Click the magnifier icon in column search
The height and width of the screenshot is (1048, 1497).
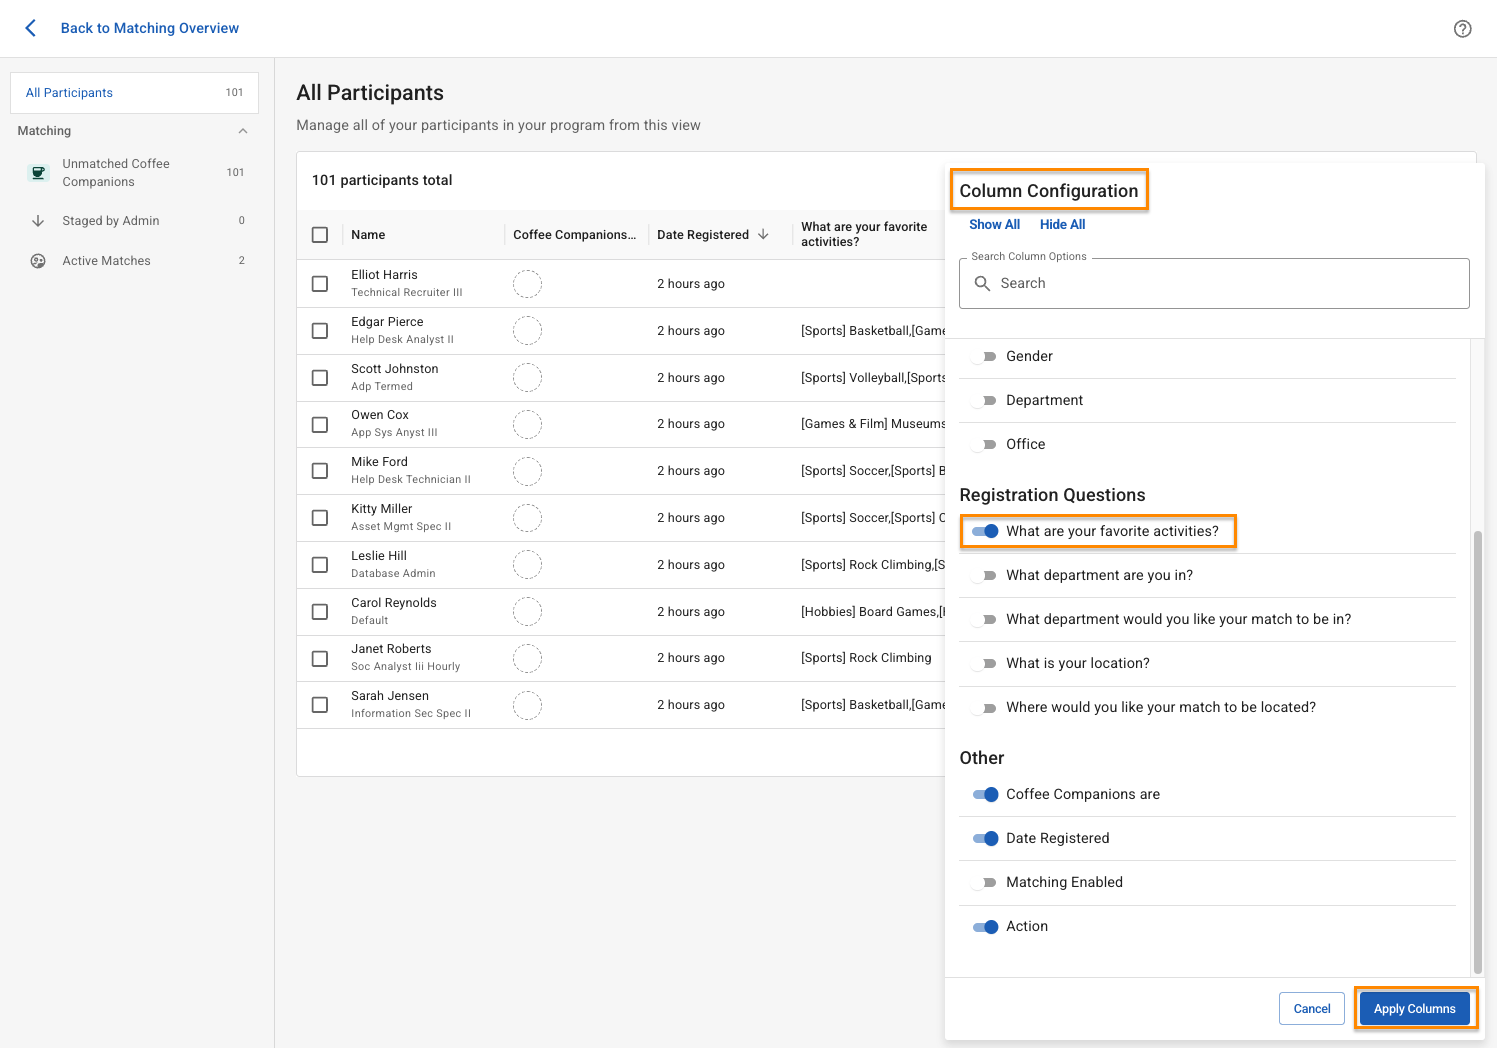pos(982,284)
